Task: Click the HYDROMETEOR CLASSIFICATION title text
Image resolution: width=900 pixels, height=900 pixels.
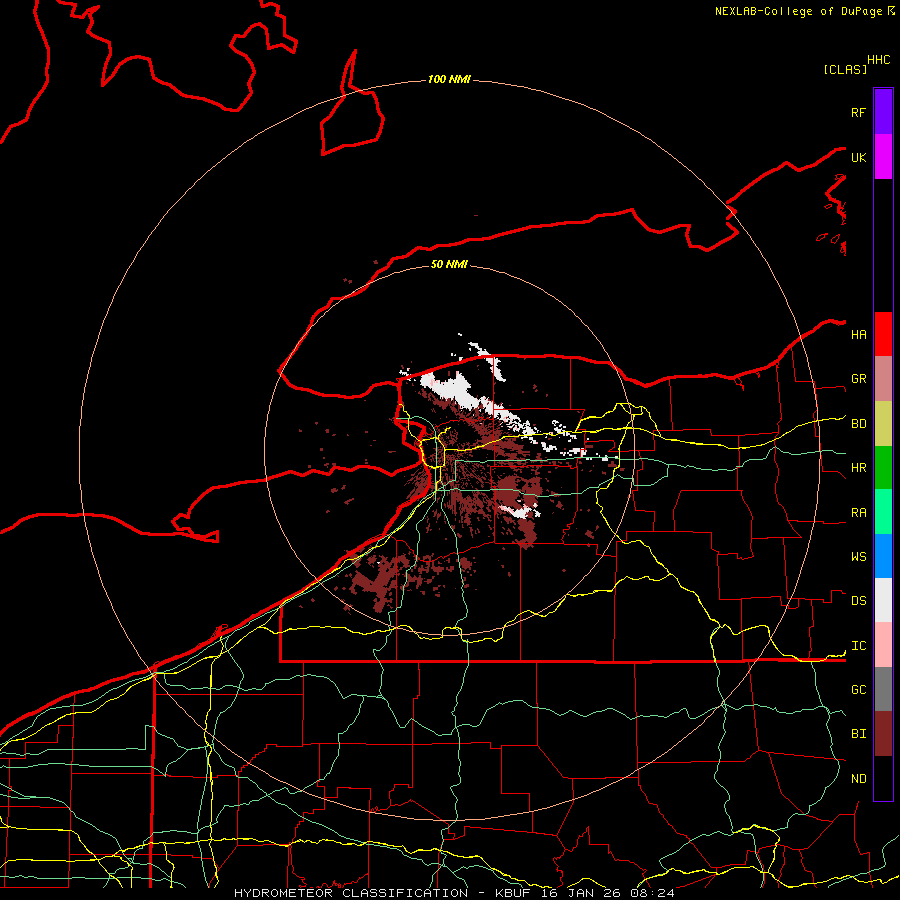Action: pos(351,893)
